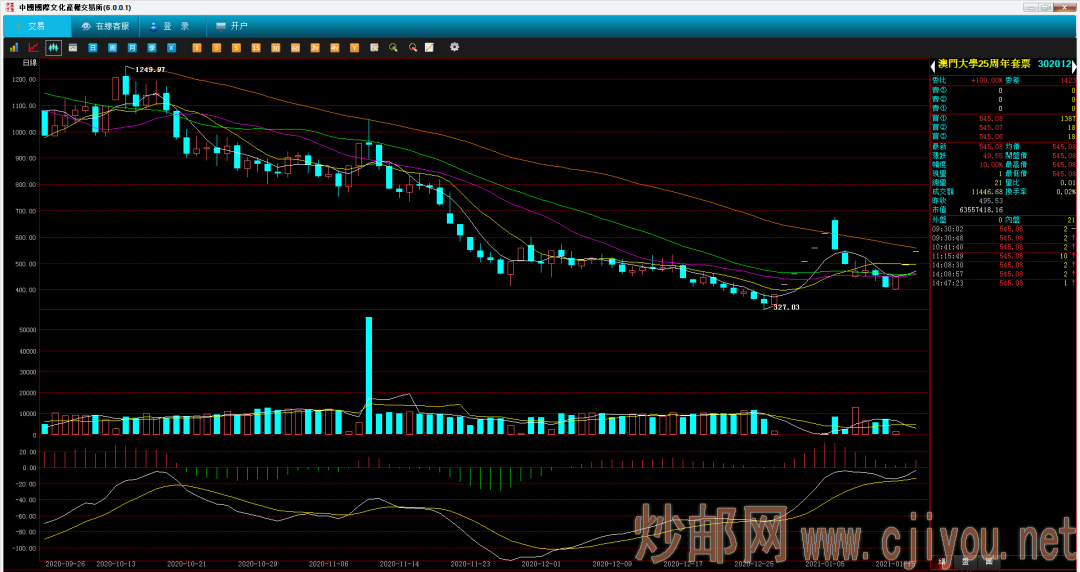The height and width of the screenshot is (572, 1080).
Task: Open the indicator edit notepad icon
Action: (x=374, y=48)
